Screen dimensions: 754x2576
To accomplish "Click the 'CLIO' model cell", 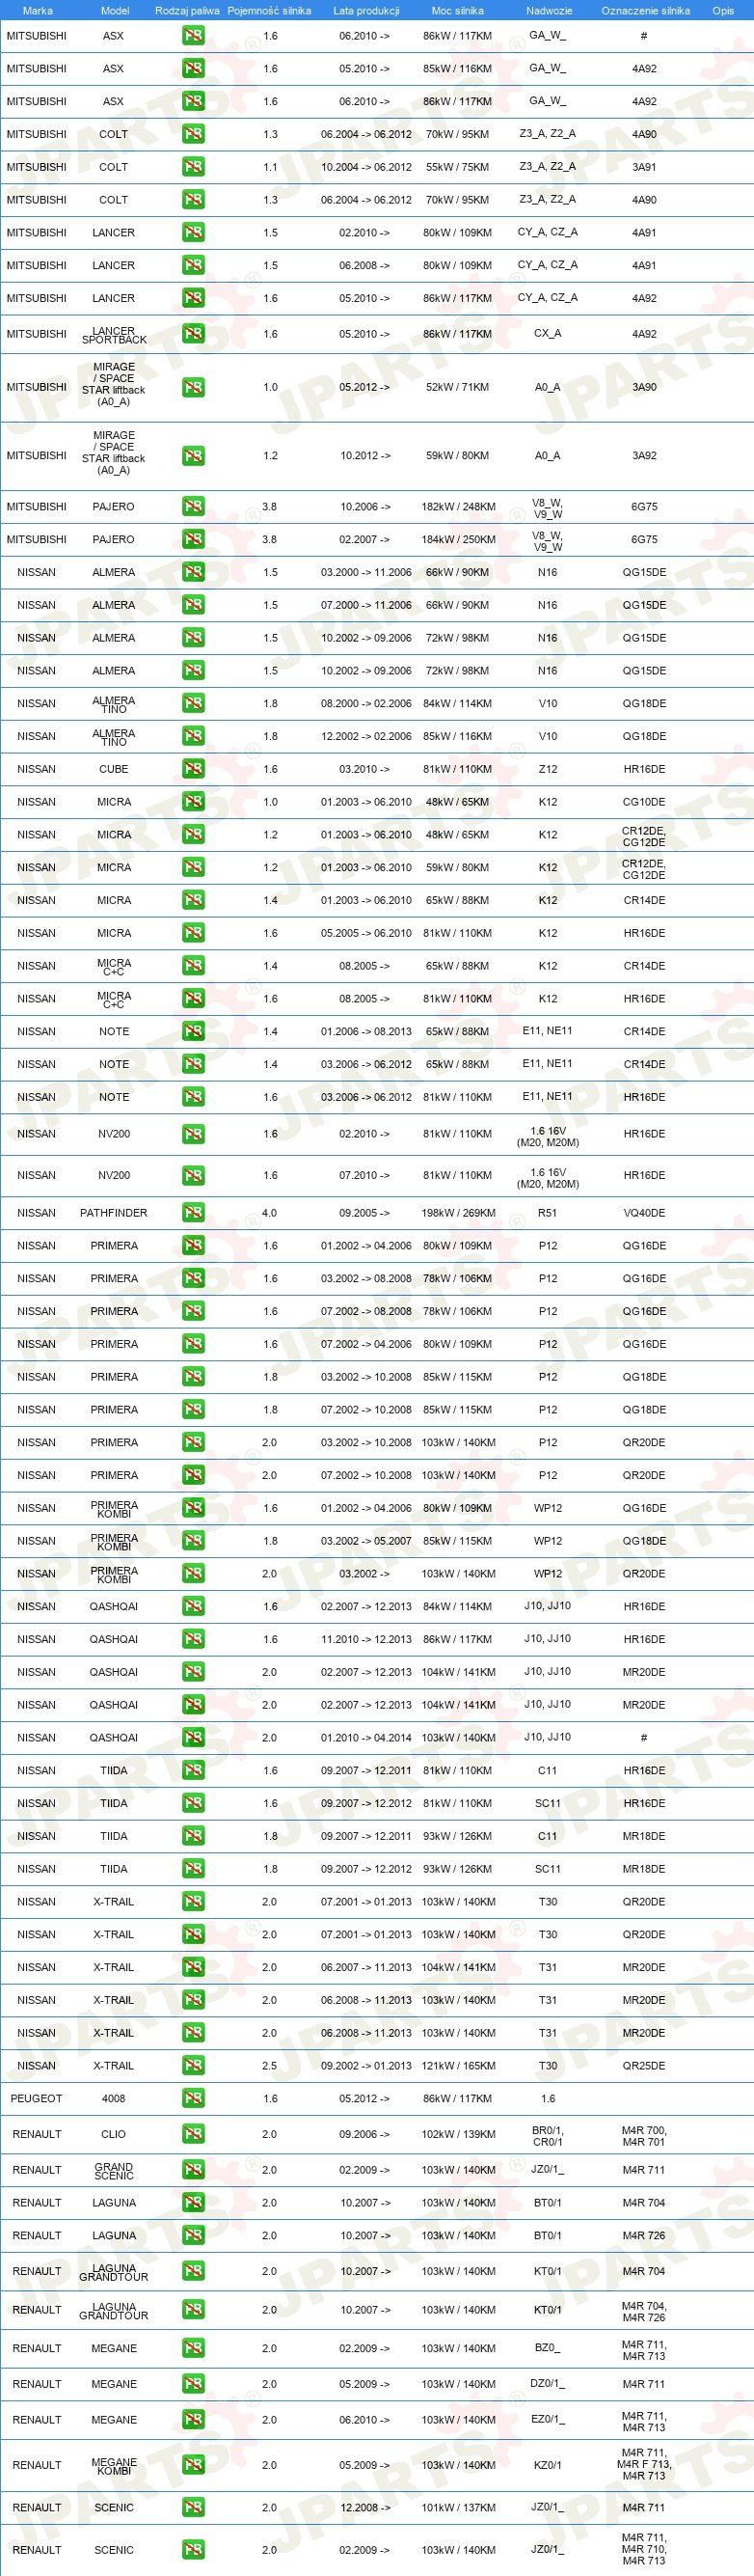I will (114, 2135).
